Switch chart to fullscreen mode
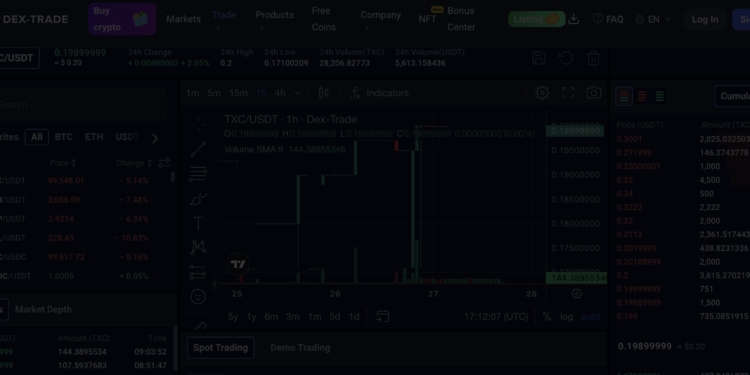 (568, 93)
